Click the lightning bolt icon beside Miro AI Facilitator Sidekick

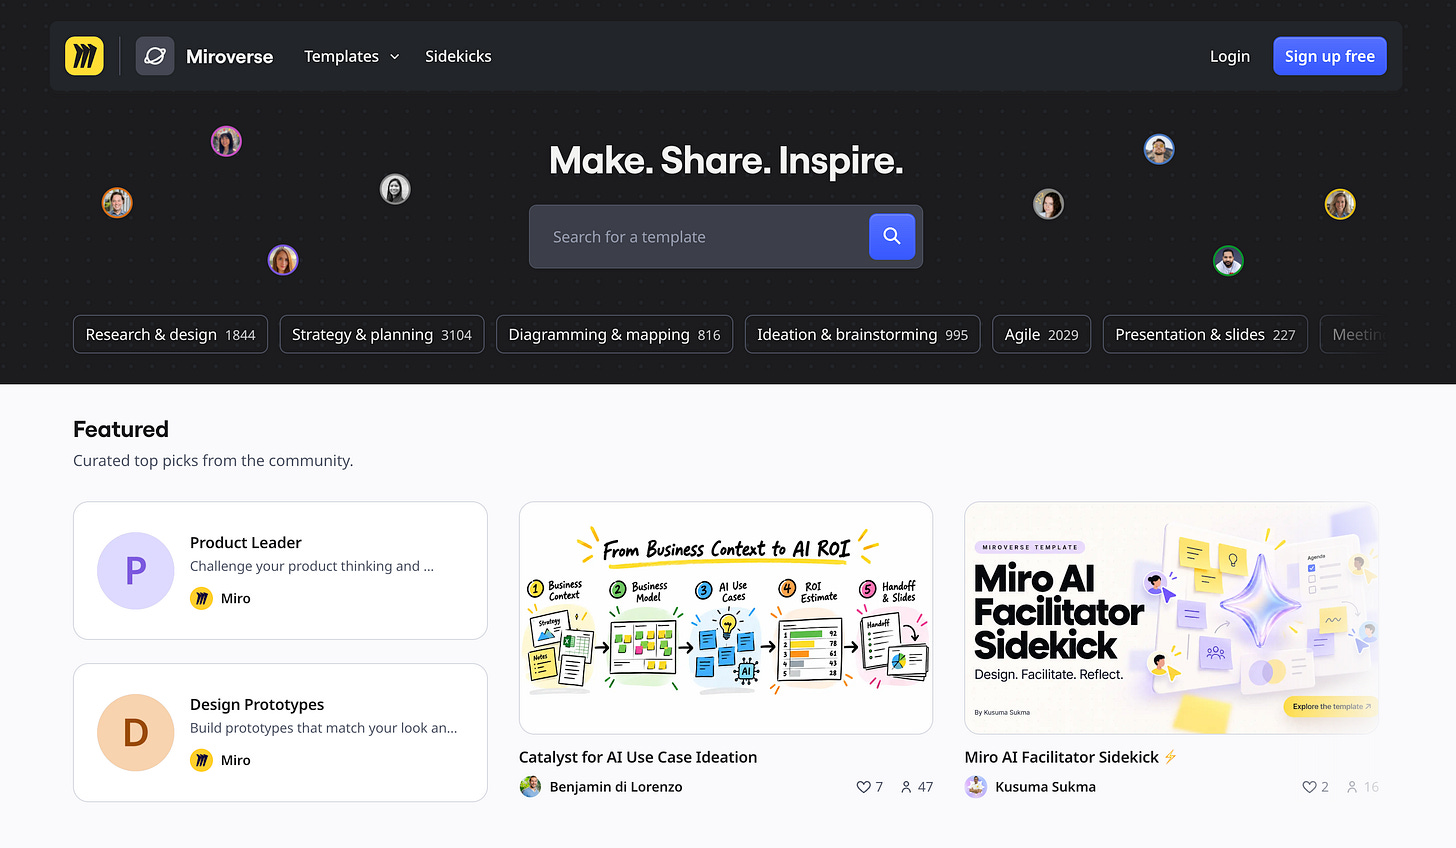(1170, 757)
